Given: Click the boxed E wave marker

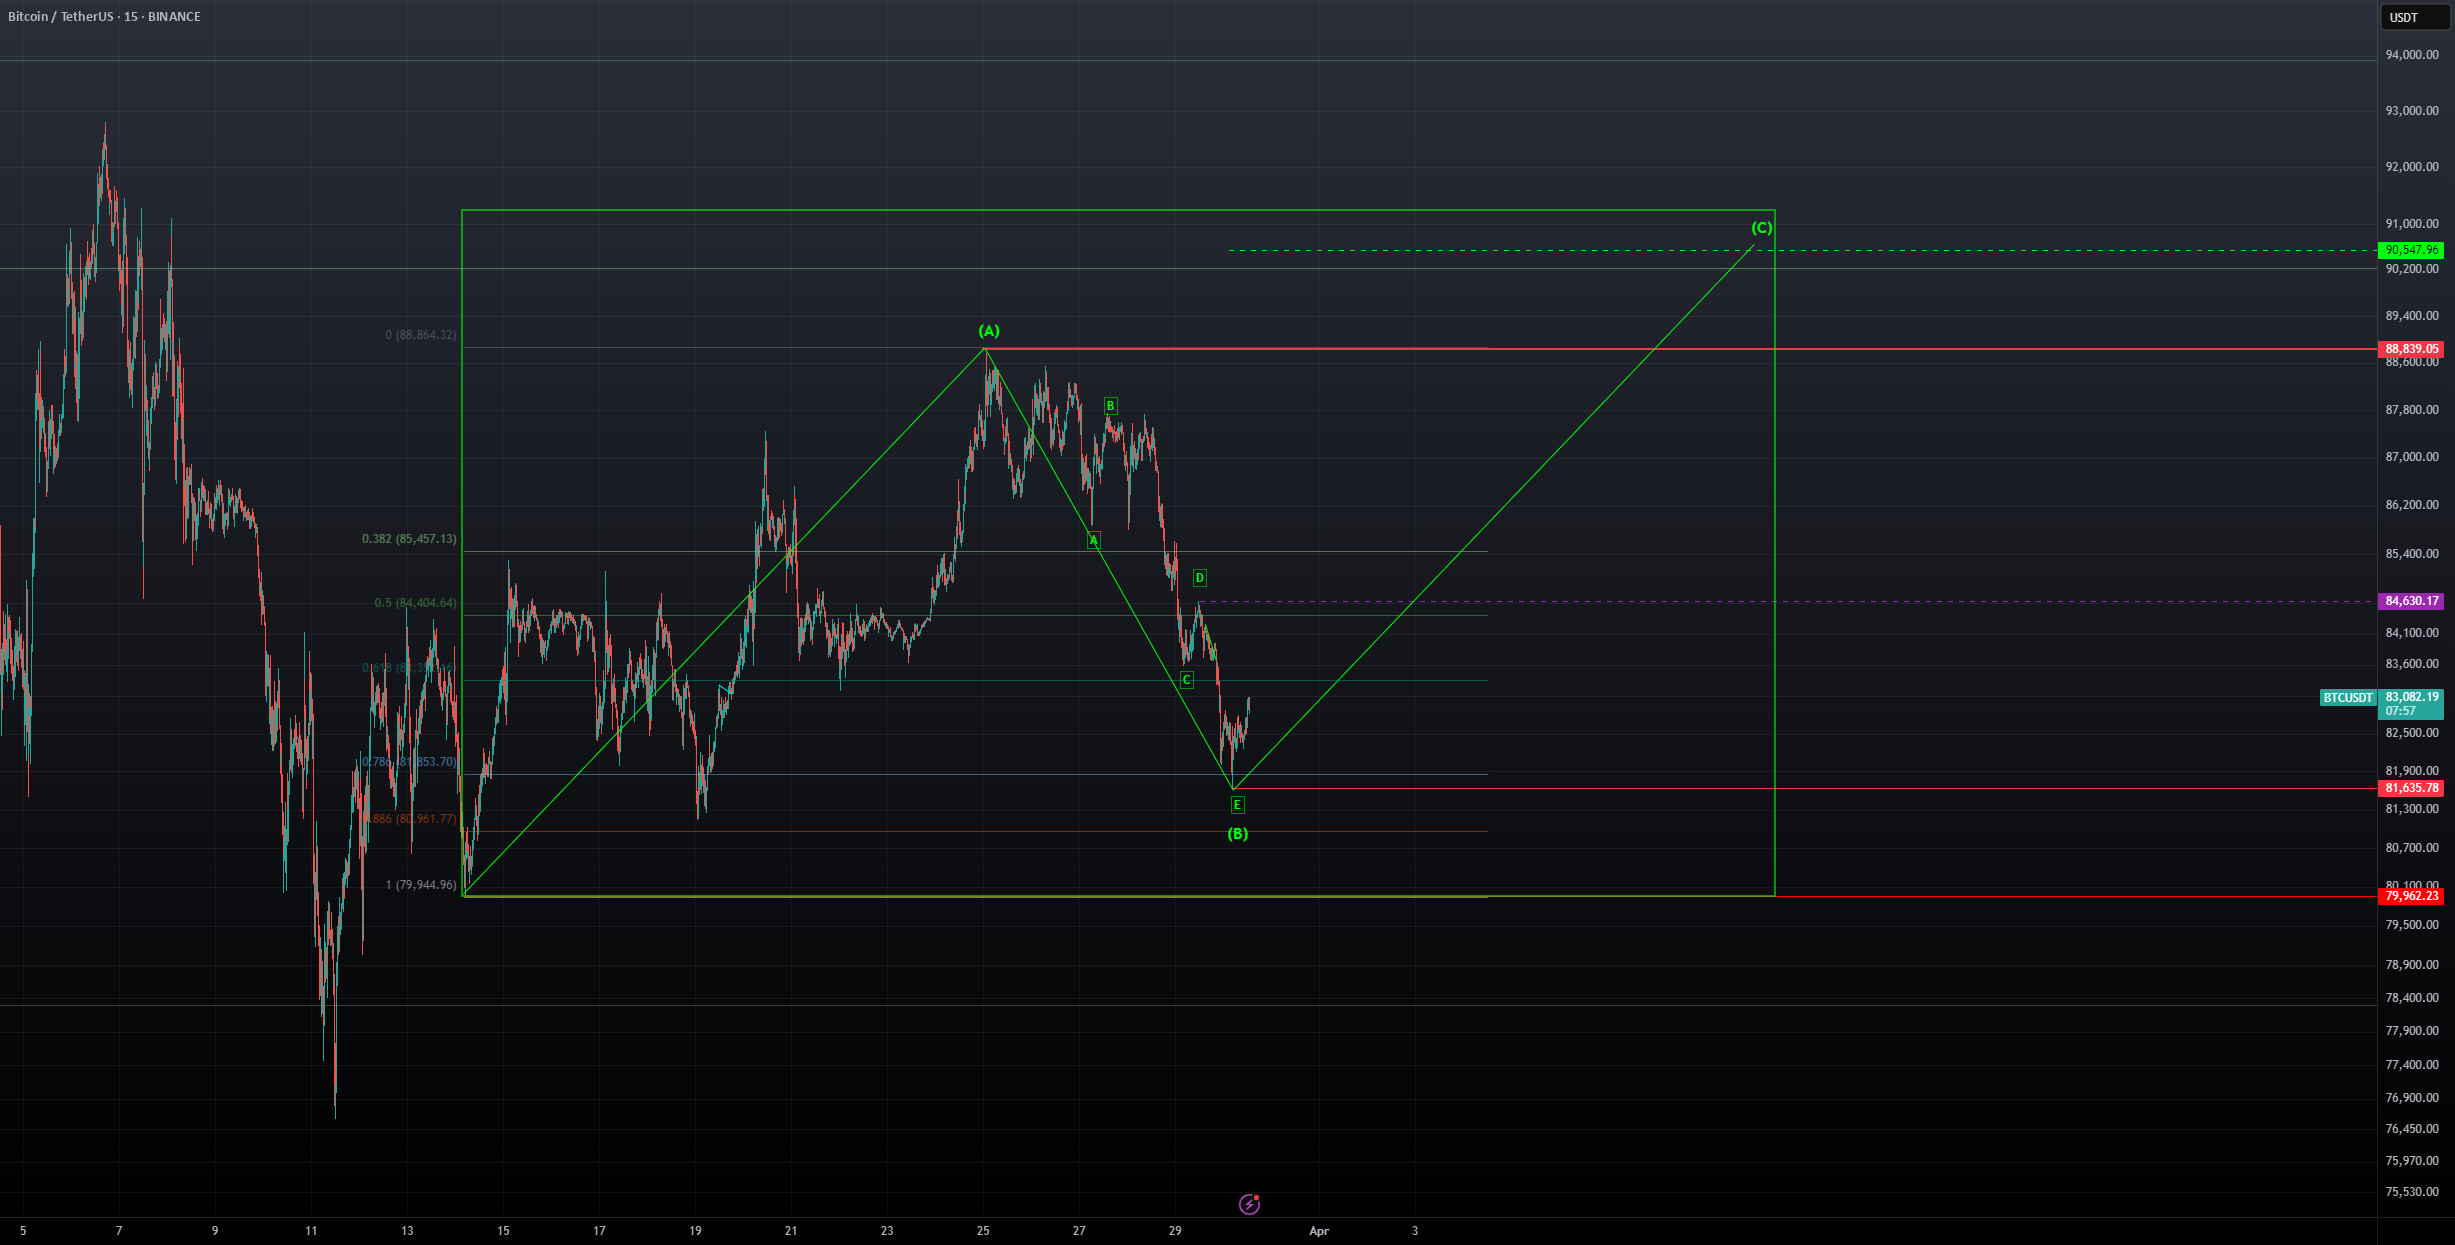Looking at the screenshot, I should point(1237,805).
